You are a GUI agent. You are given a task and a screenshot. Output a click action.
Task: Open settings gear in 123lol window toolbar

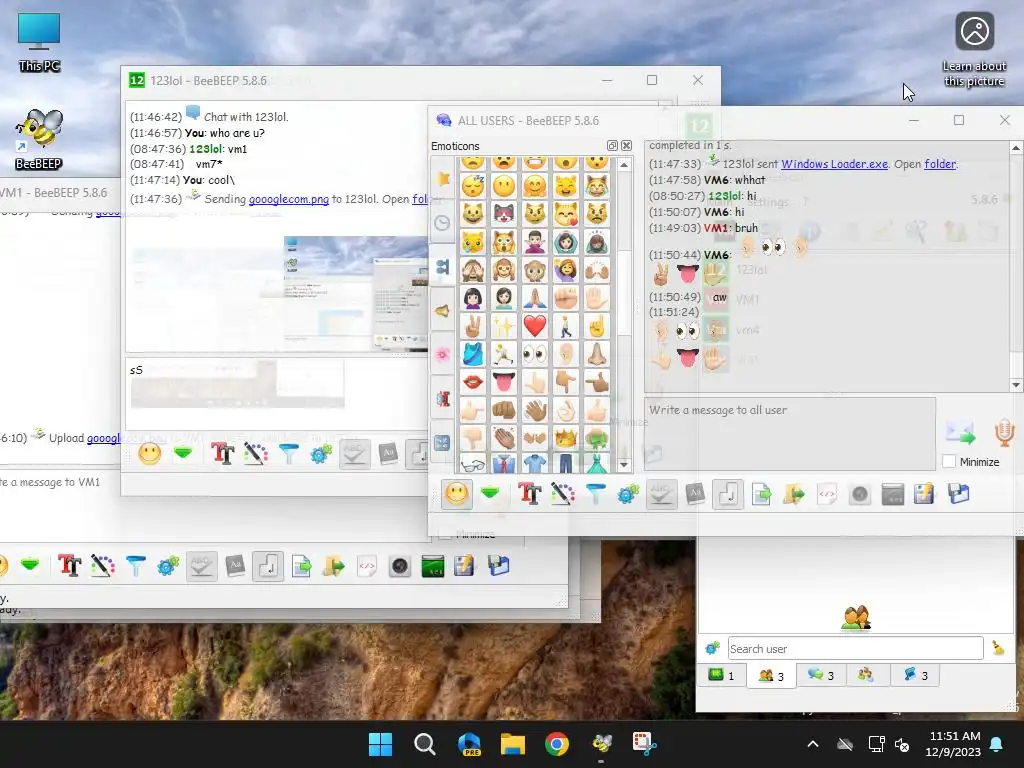click(321, 453)
